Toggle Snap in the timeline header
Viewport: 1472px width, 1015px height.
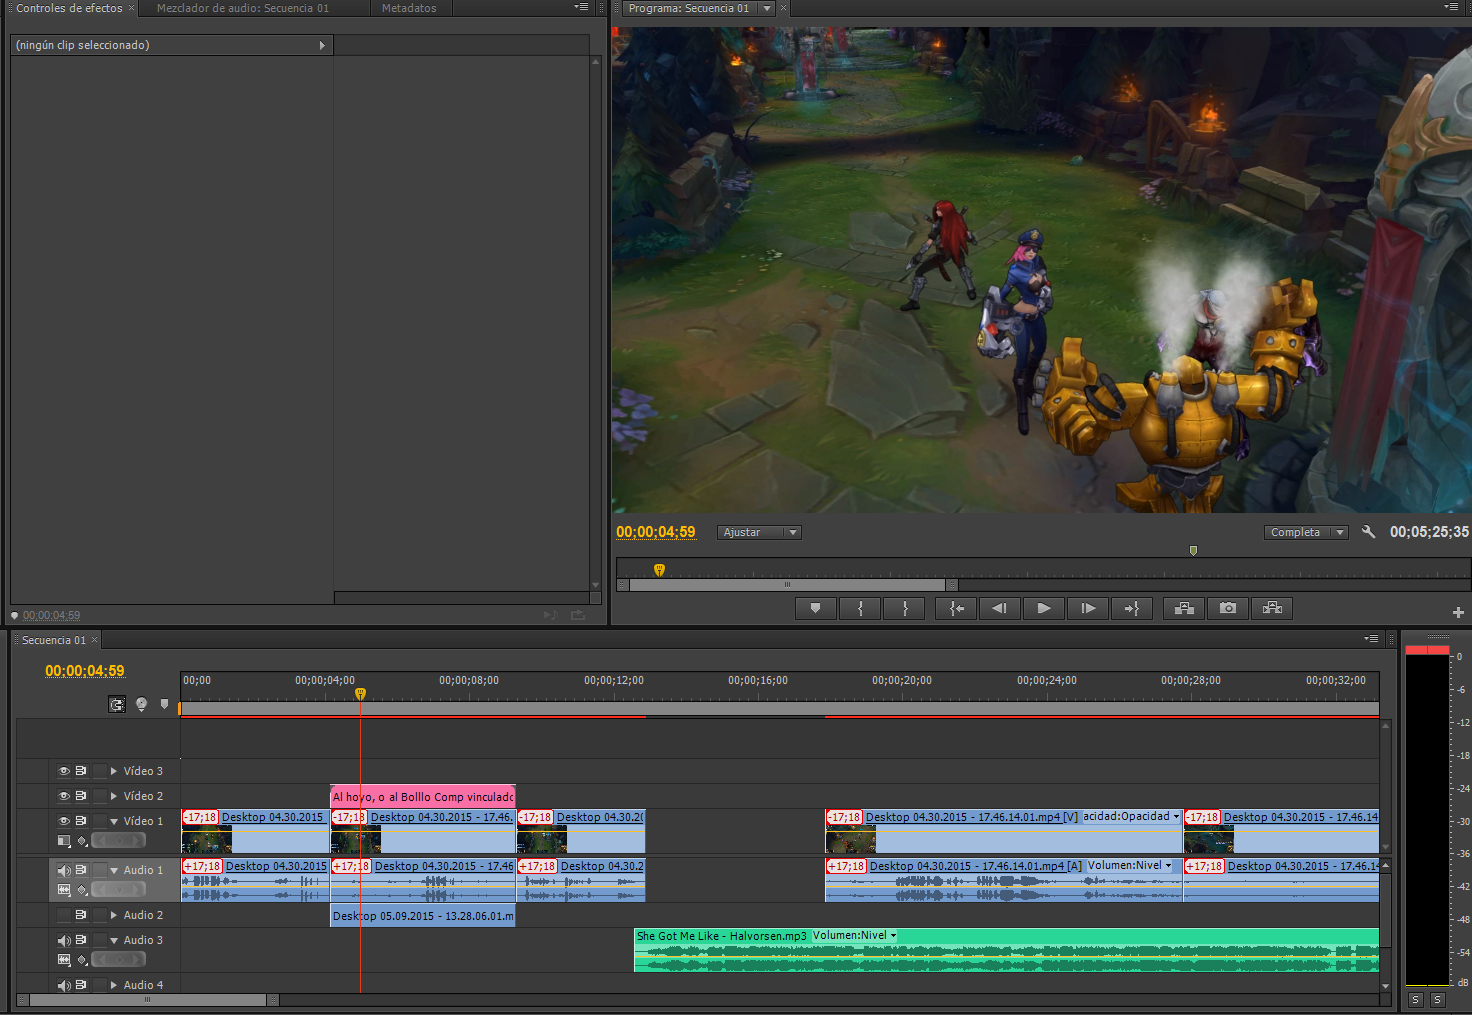click(x=117, y=704)
